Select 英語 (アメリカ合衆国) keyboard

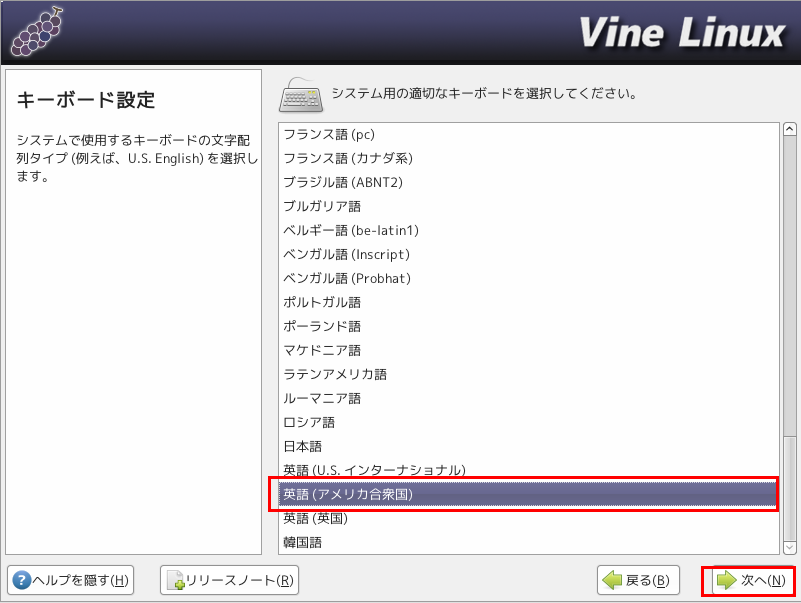tap(527, 494)
